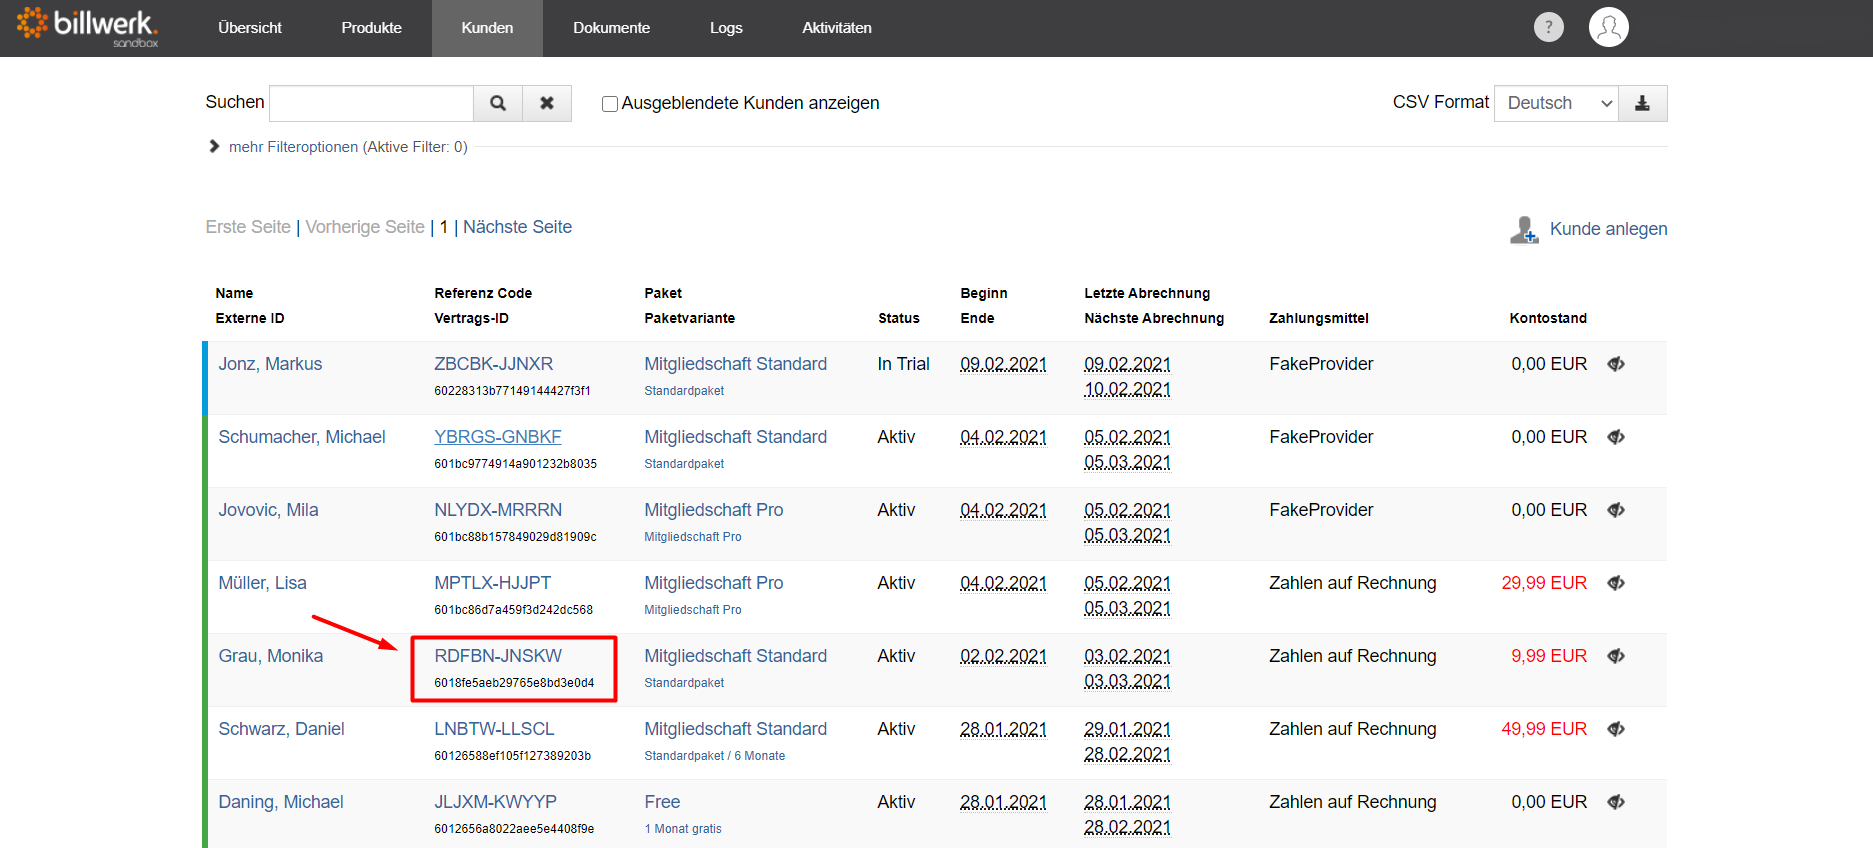The image size is (1873, 848).
Task: Open customer Schumacher, Michael
Action: pos(302,437)
